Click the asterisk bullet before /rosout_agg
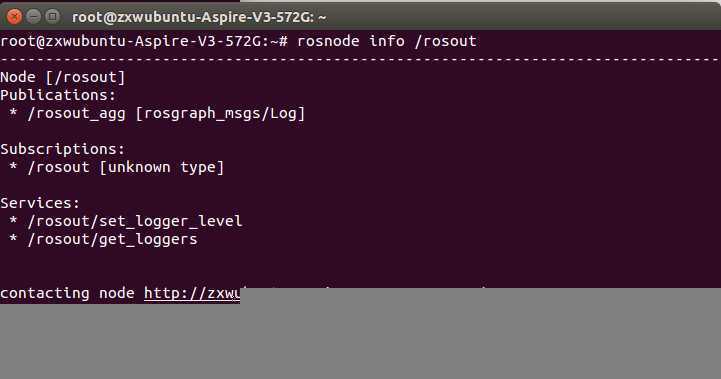 point(13,113)
